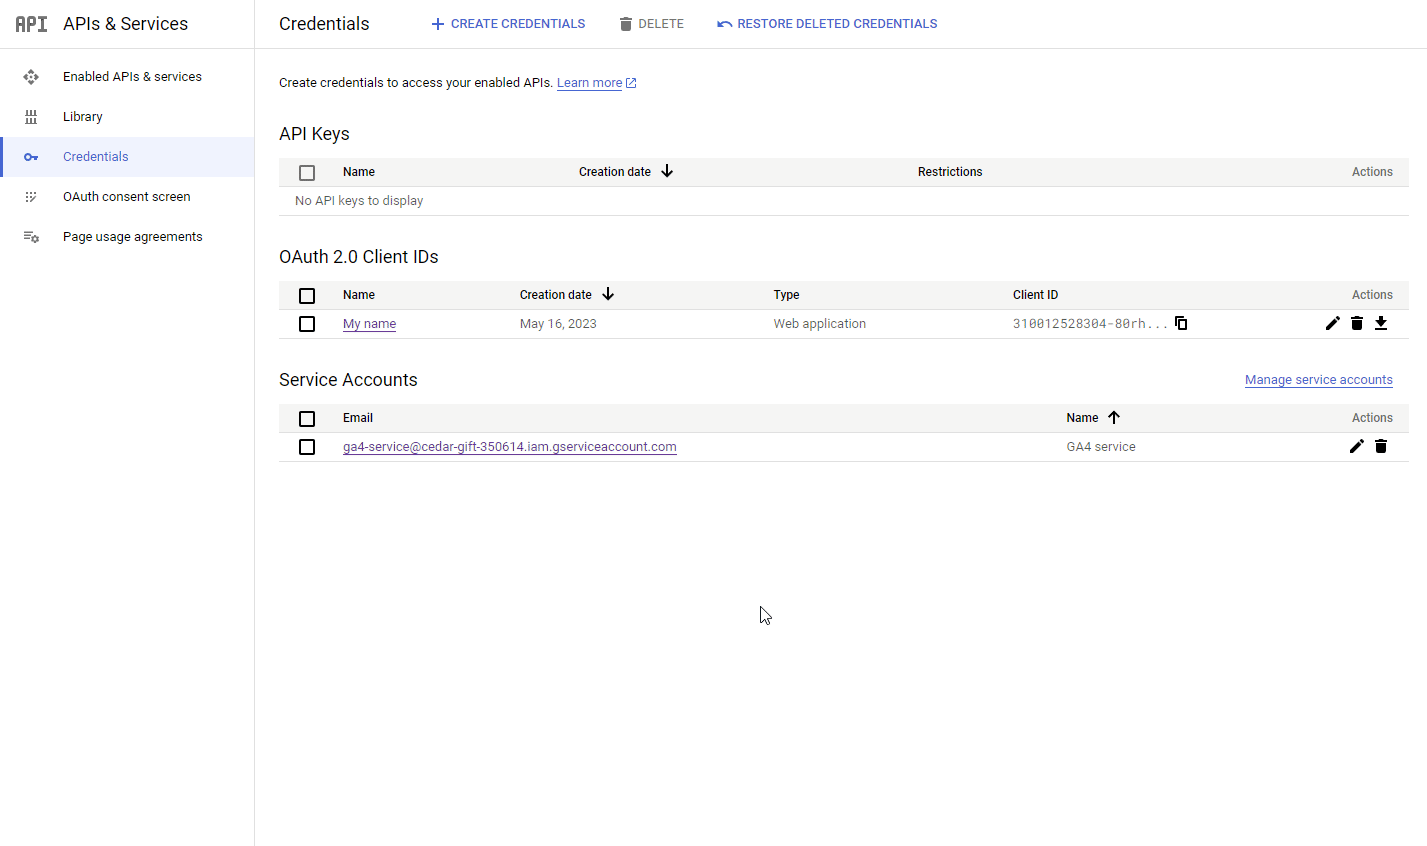The image size is (1427, 846).
Task: Sort OAuth clients by Creation date
Action: 566,294
